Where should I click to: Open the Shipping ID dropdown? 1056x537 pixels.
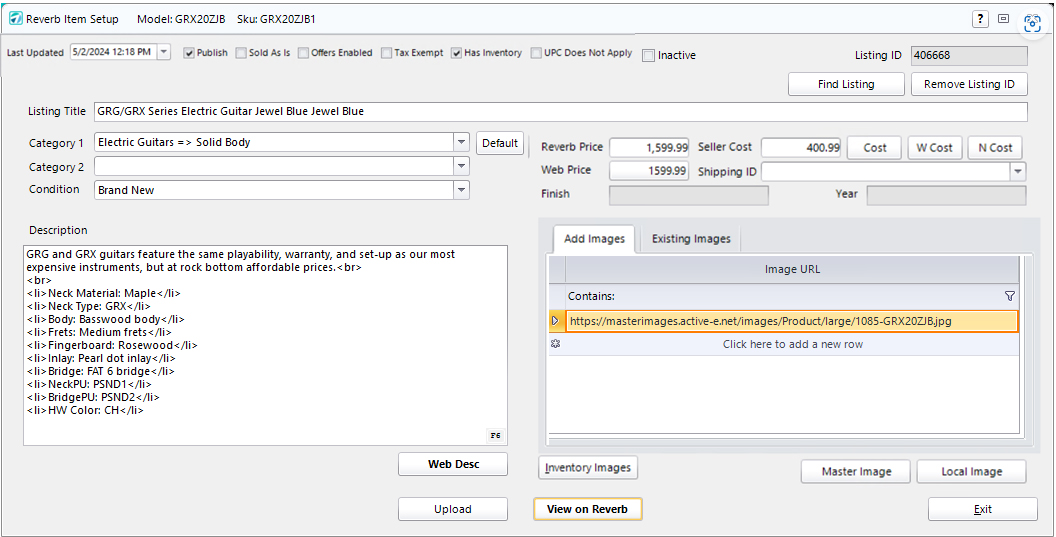point(1018,171)
